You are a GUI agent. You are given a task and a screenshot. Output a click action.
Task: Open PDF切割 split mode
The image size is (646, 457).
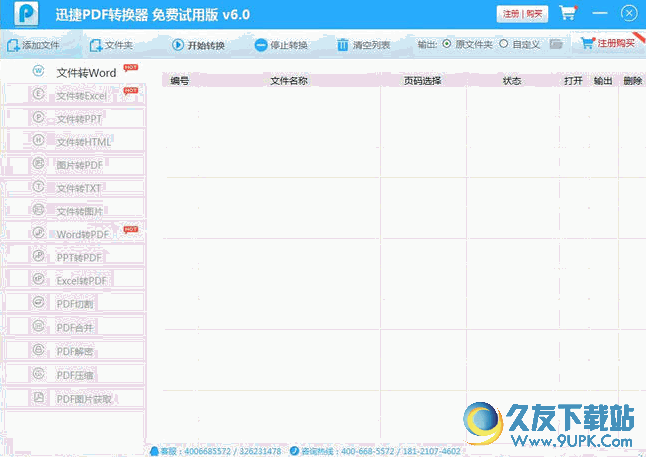click(74, 304)
